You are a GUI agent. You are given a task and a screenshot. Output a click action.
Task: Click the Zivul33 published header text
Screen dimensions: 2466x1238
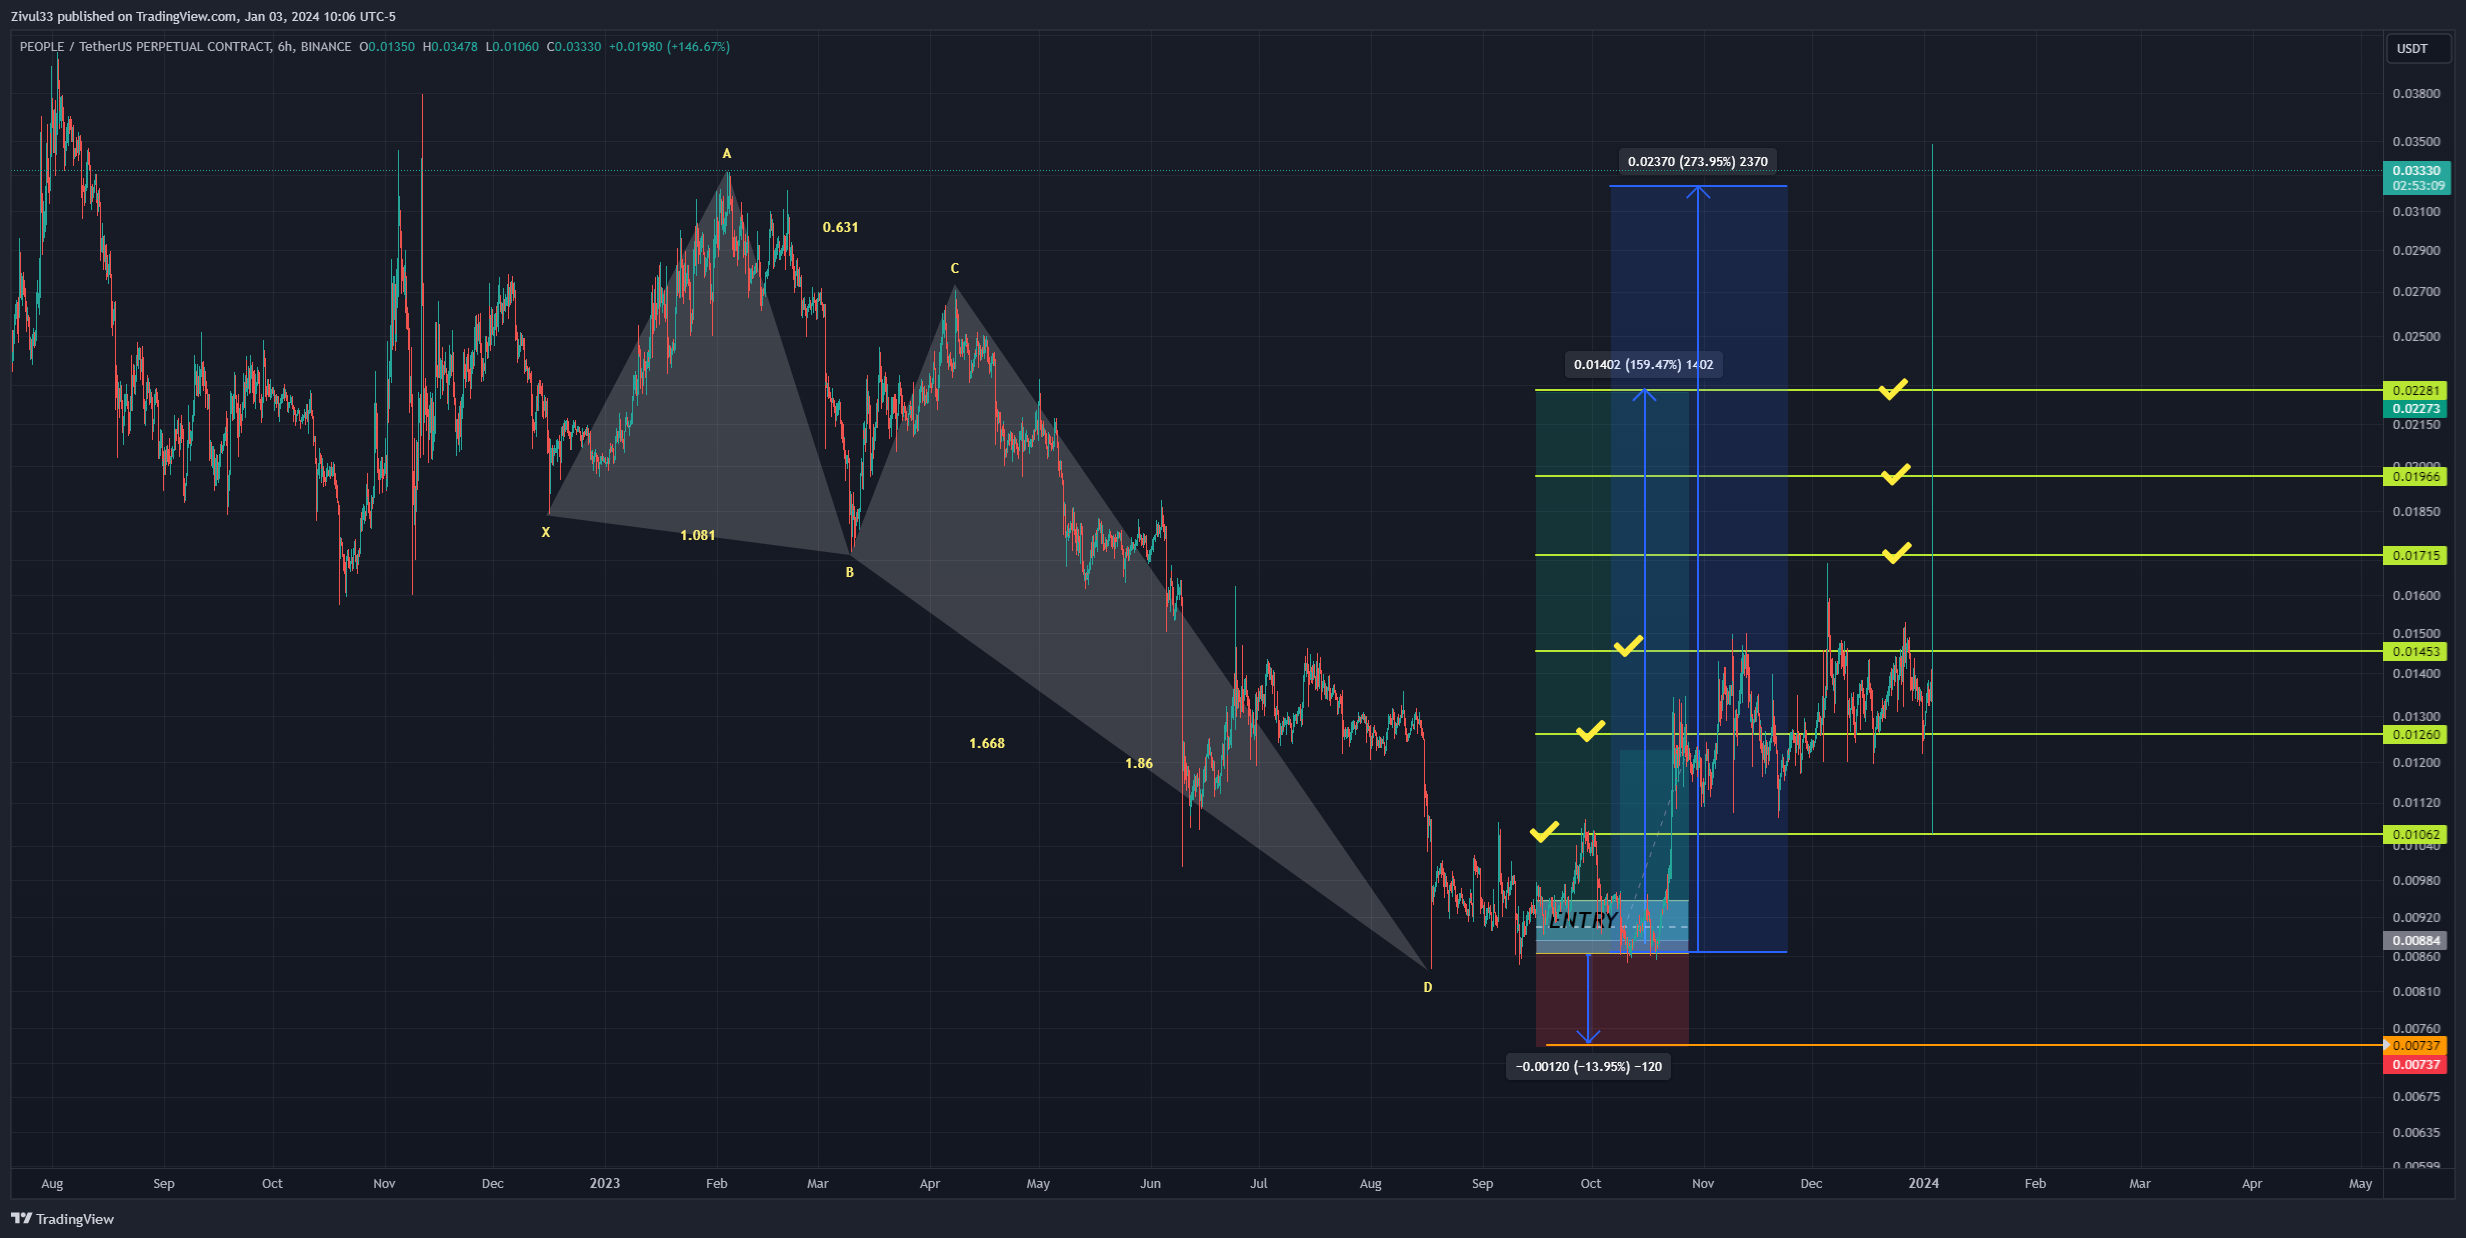click(x=203, y=16)
